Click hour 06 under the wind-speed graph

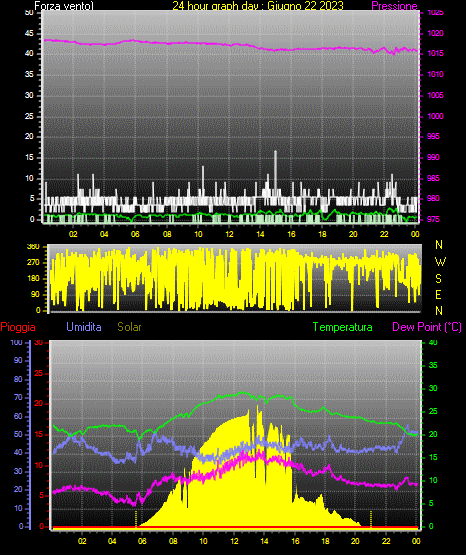tap(135, 234)
